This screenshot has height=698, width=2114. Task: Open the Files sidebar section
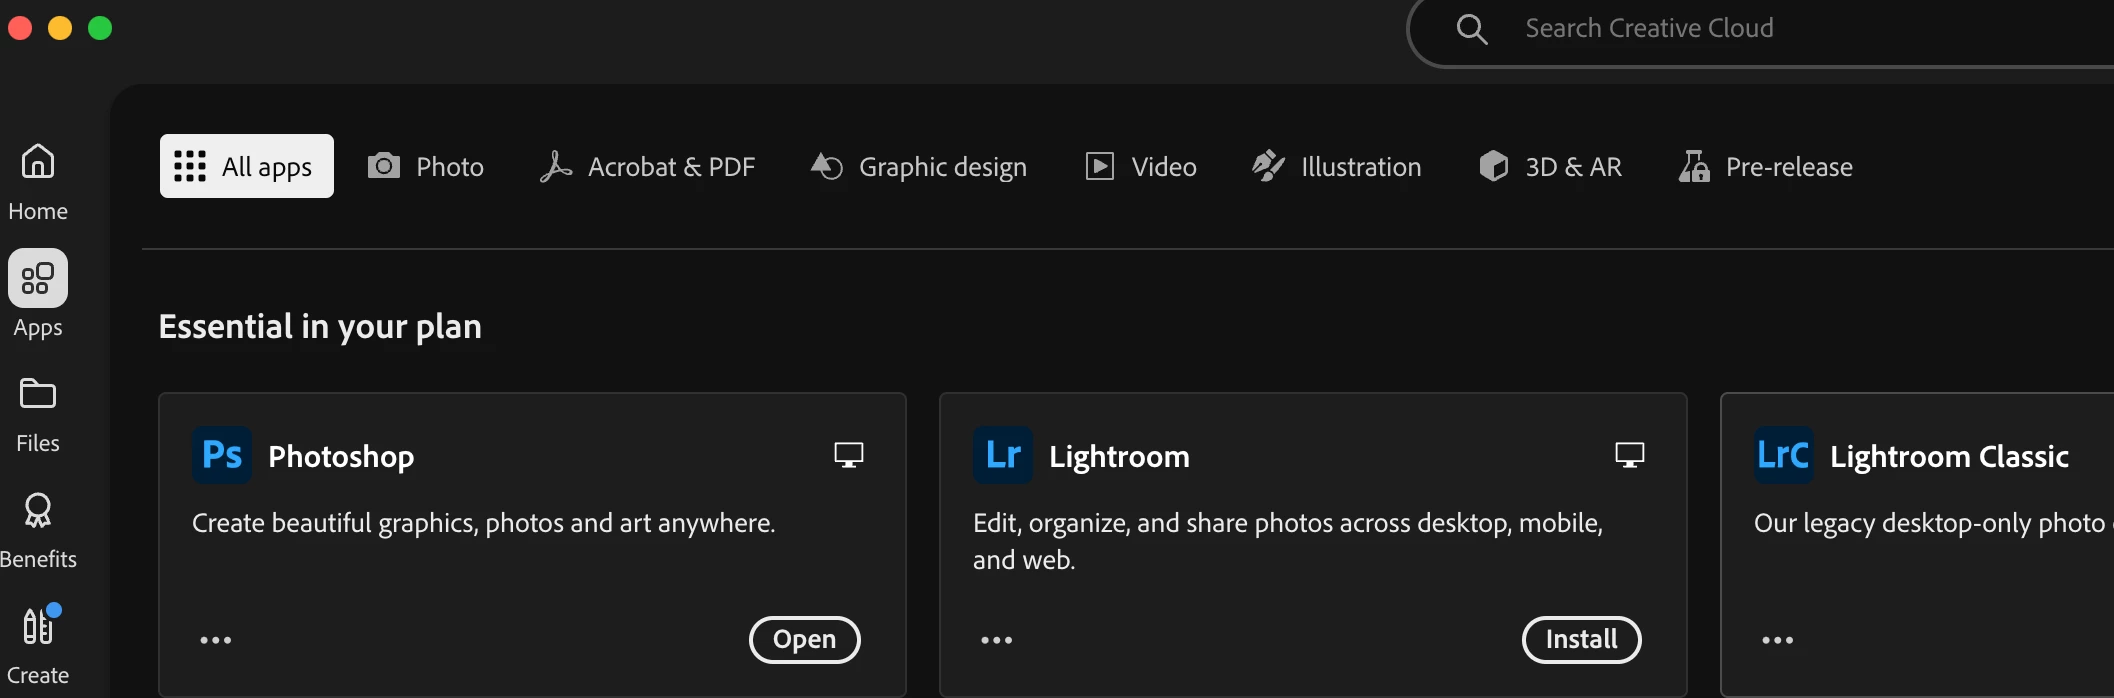click(x=38, y=414)
